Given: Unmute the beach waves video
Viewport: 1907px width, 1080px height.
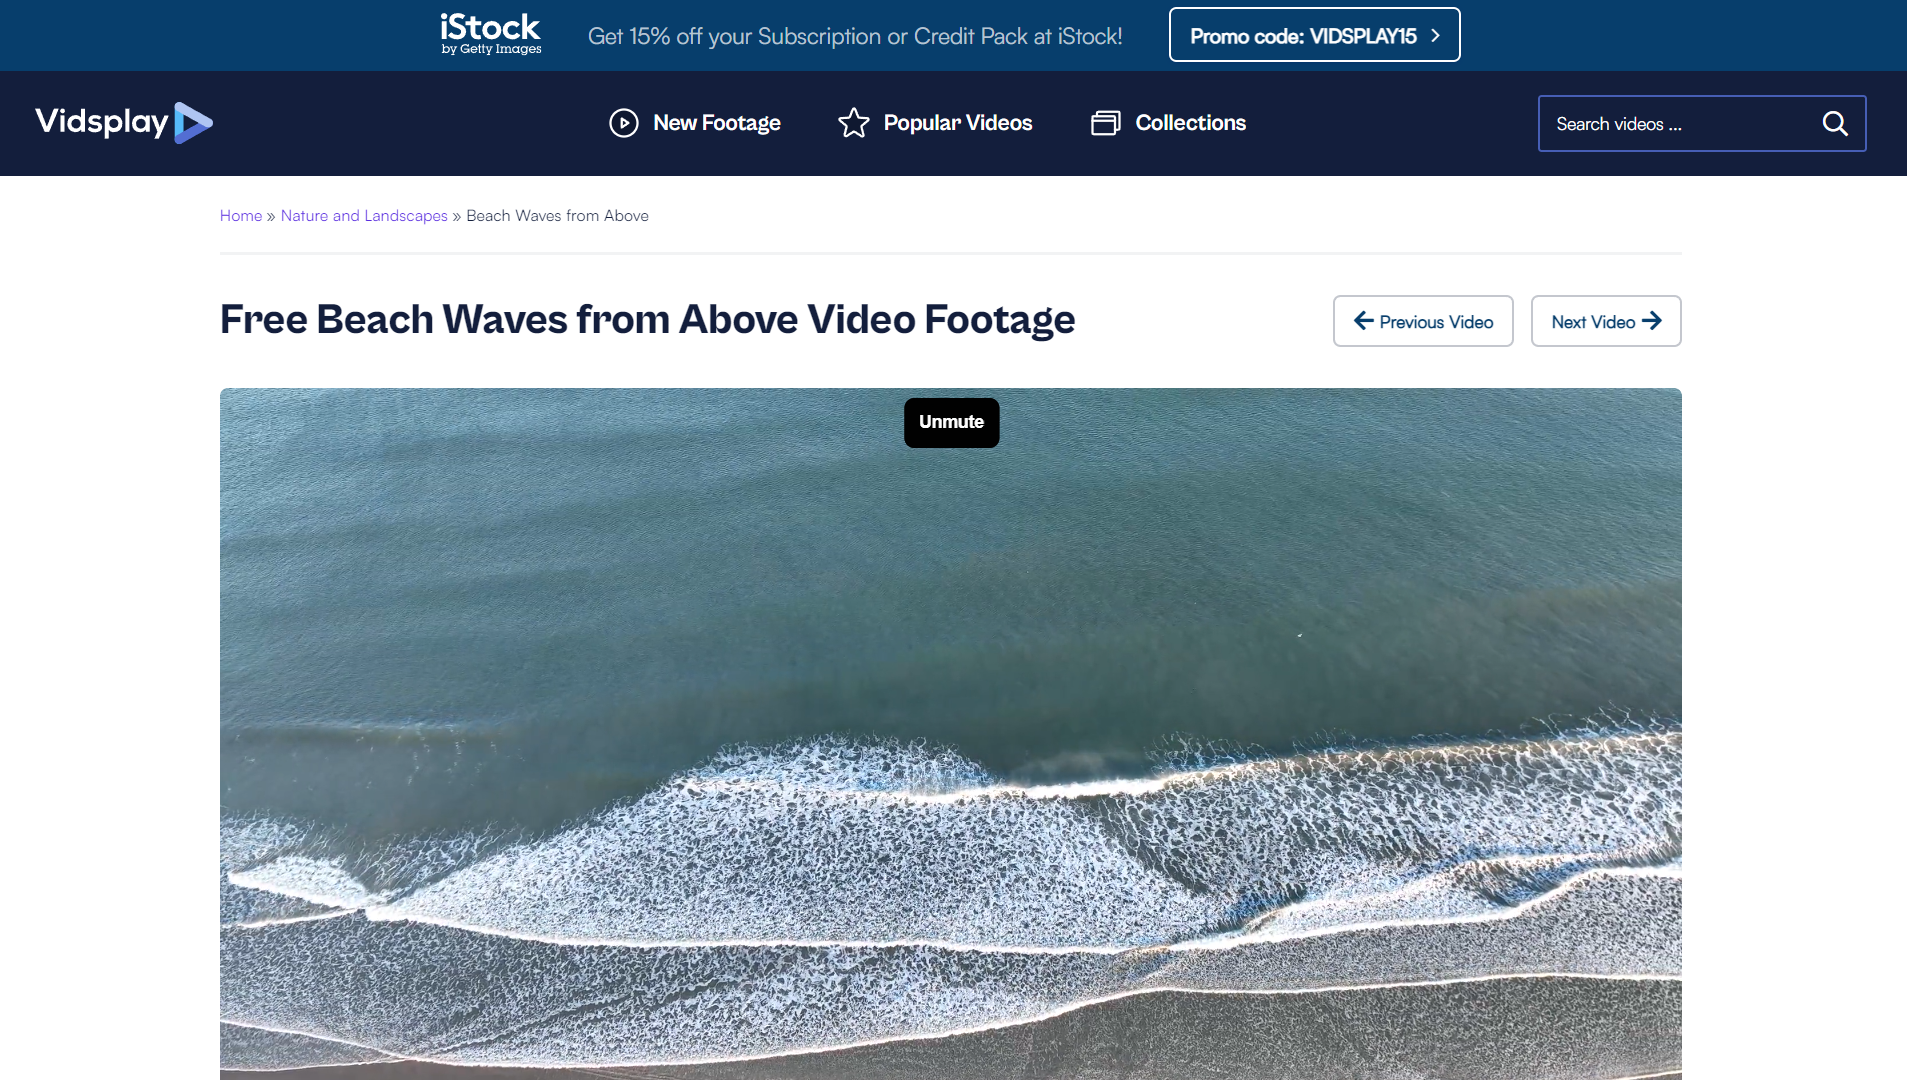Looking at the screenshot, I should [x=951, y=422].
